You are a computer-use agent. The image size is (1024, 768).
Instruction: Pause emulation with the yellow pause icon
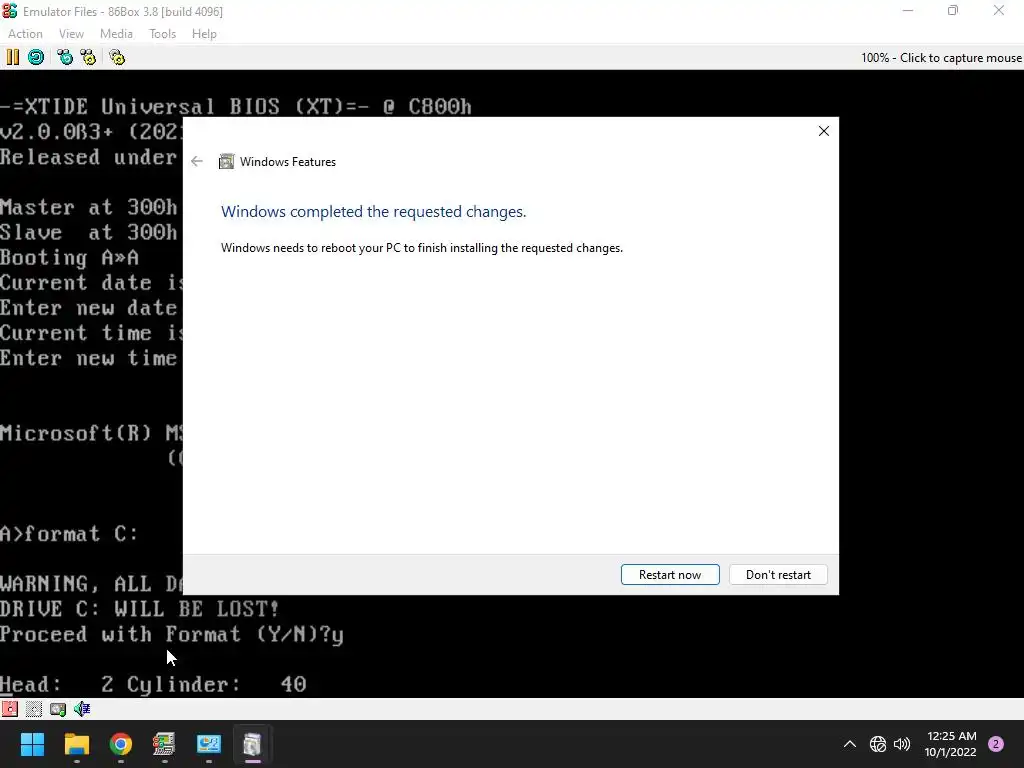tap(12, 57)
